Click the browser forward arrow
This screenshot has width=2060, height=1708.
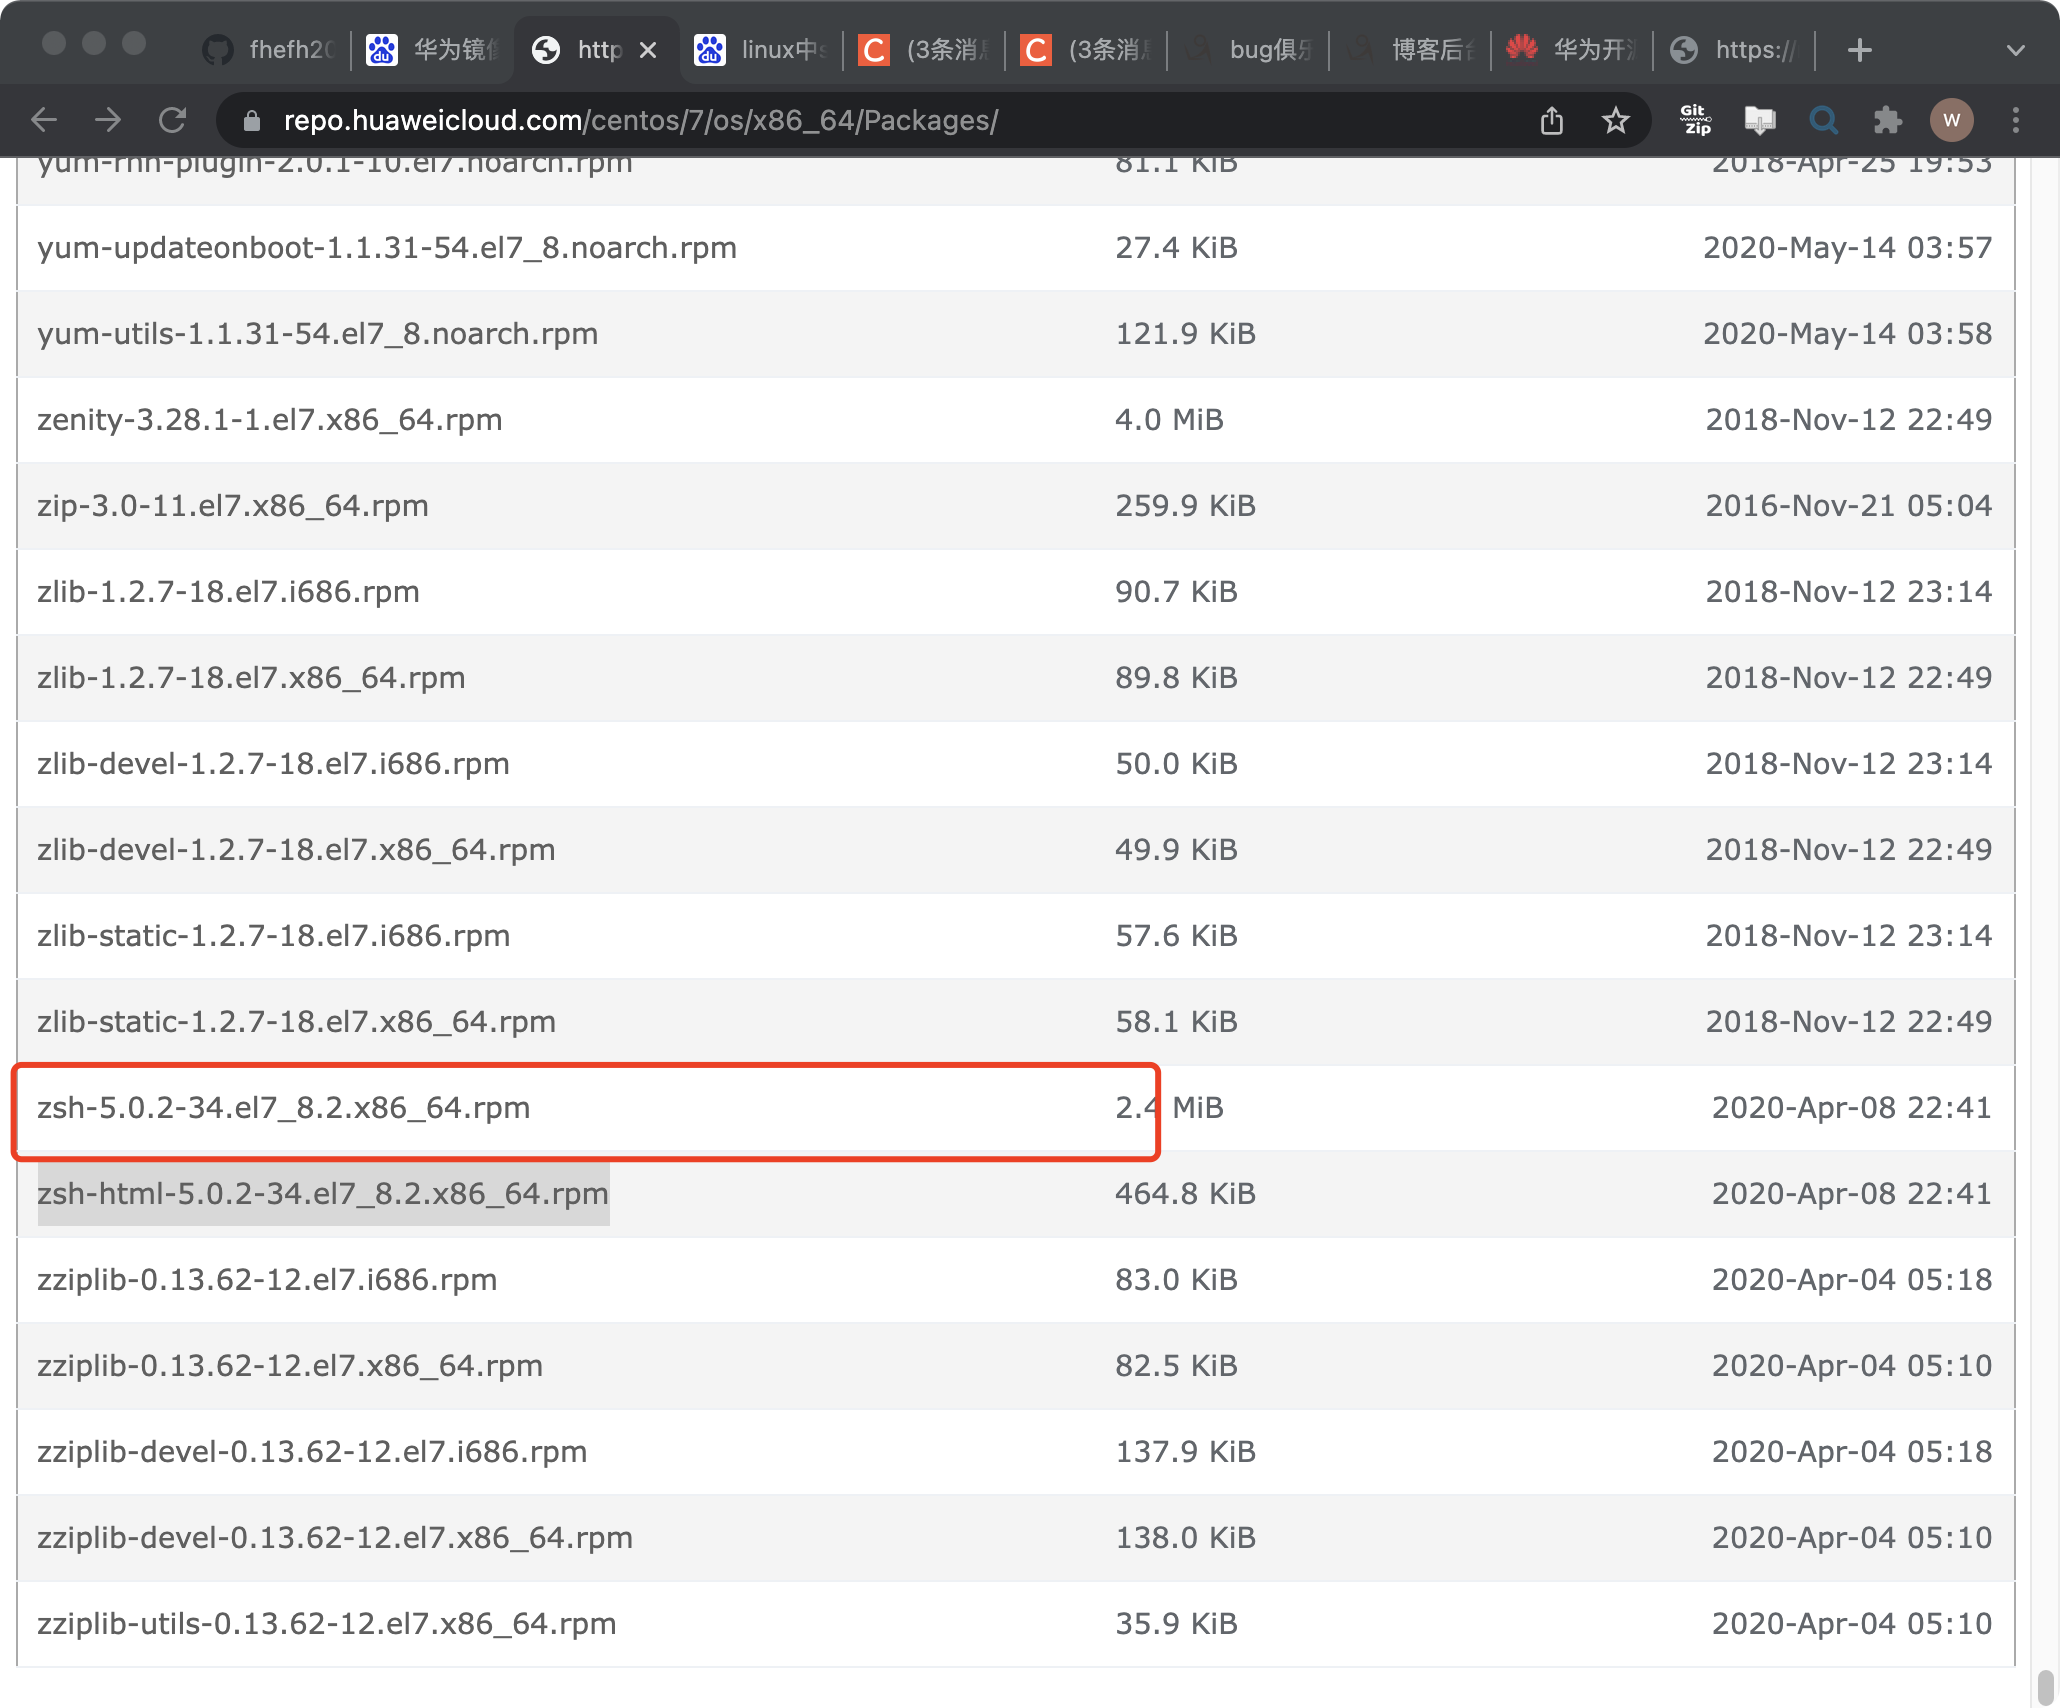coord(108,120)
